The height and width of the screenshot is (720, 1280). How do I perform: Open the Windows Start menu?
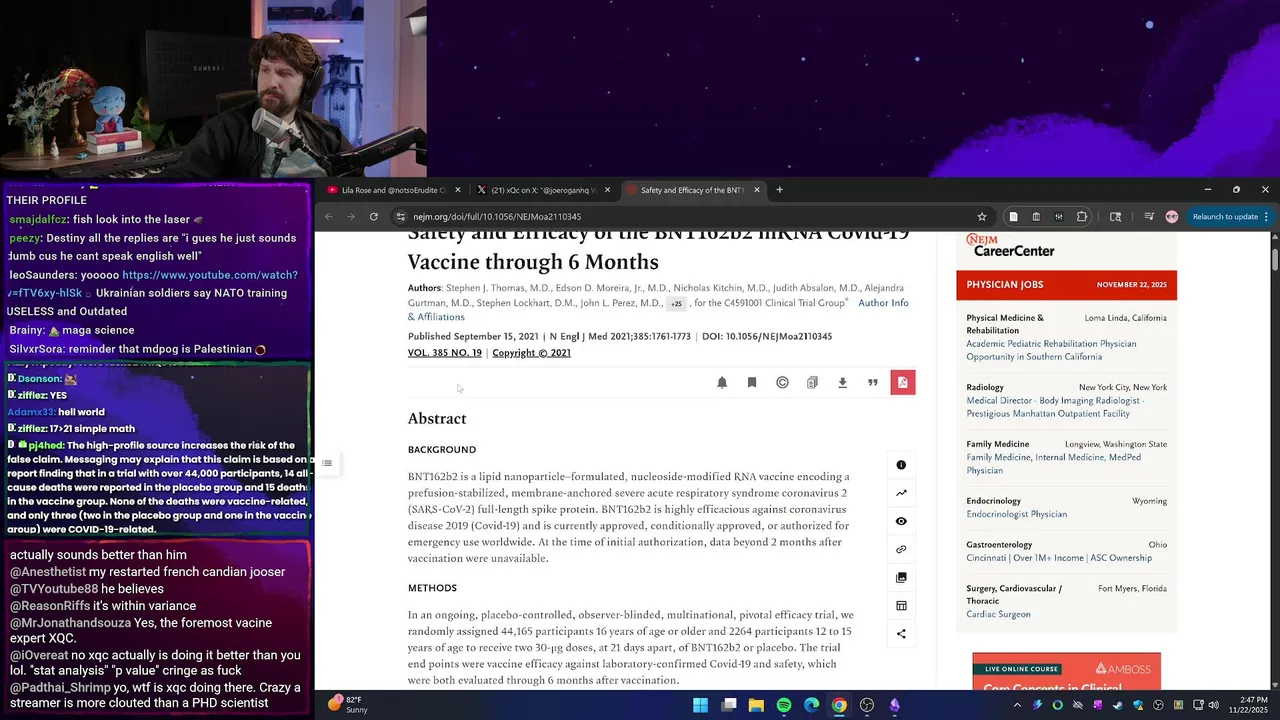[701, 705]
